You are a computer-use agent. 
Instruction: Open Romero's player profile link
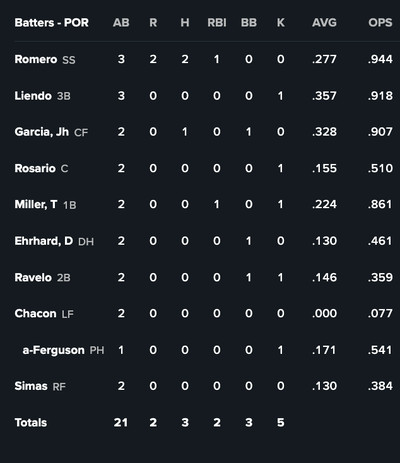(x=36, y=59)
